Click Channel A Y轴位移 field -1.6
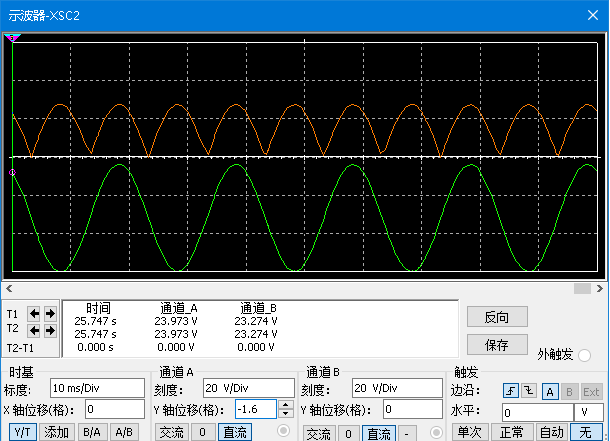Viewport: 610px width, 441px height. point(256,409)
